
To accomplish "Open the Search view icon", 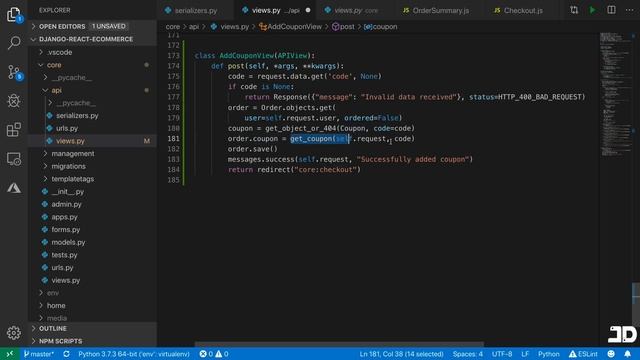I will (x=13, y=42).
